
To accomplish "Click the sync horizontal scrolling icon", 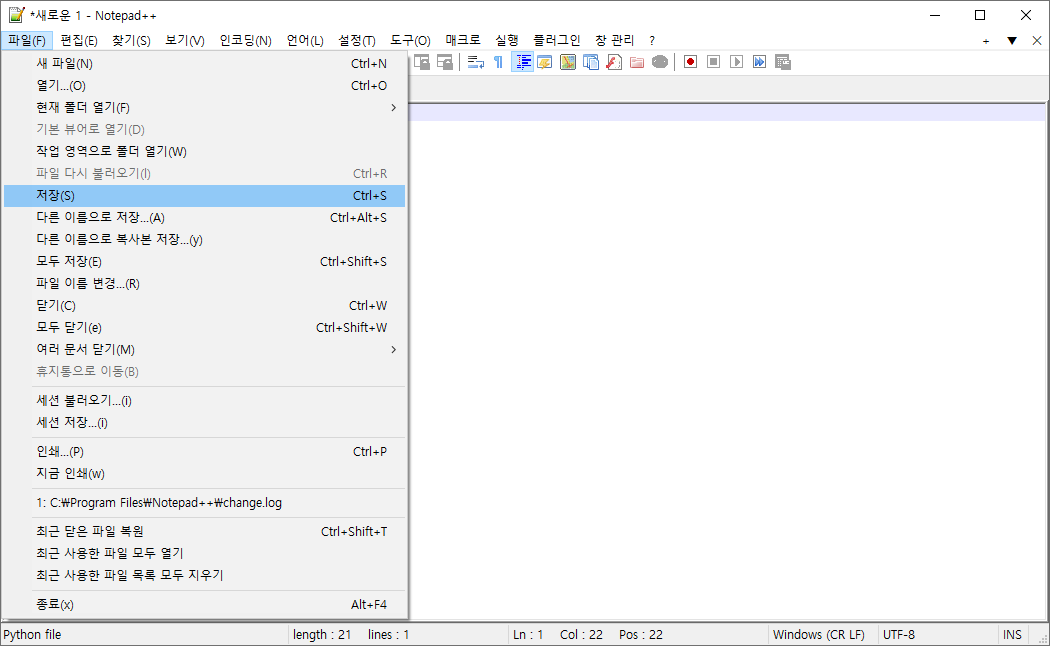I will coord(445,62).
